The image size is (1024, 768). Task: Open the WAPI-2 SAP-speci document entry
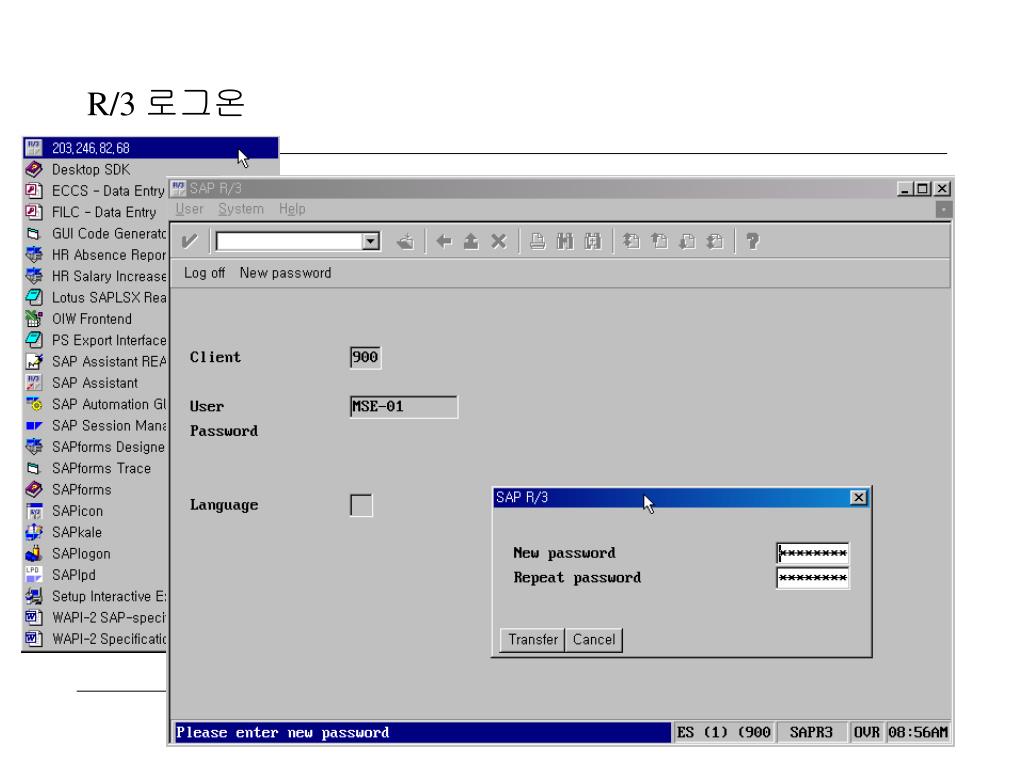click(95, 618)
